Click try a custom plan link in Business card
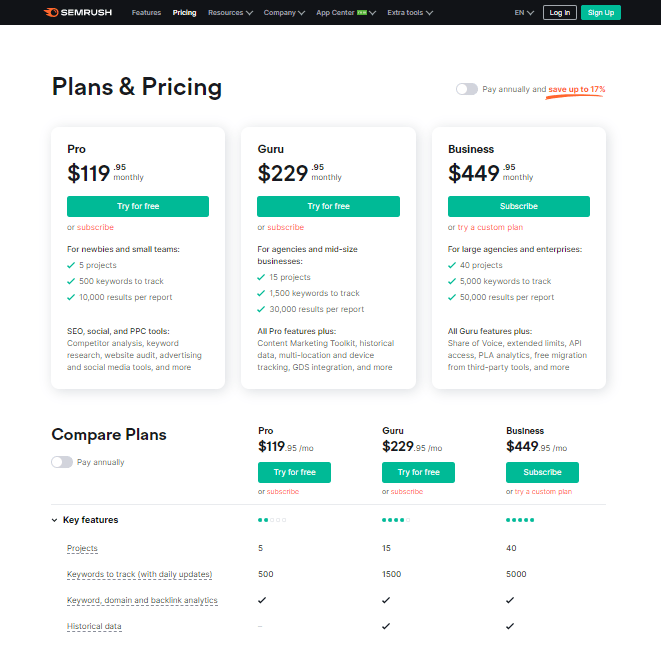 coord(490,227)
